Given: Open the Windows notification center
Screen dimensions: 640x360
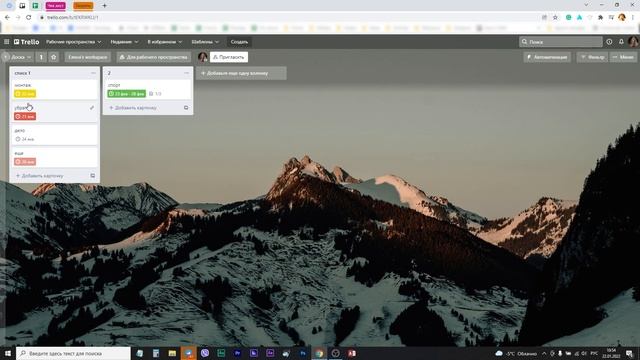Looking at the screenshot, I should pos(629,353).
